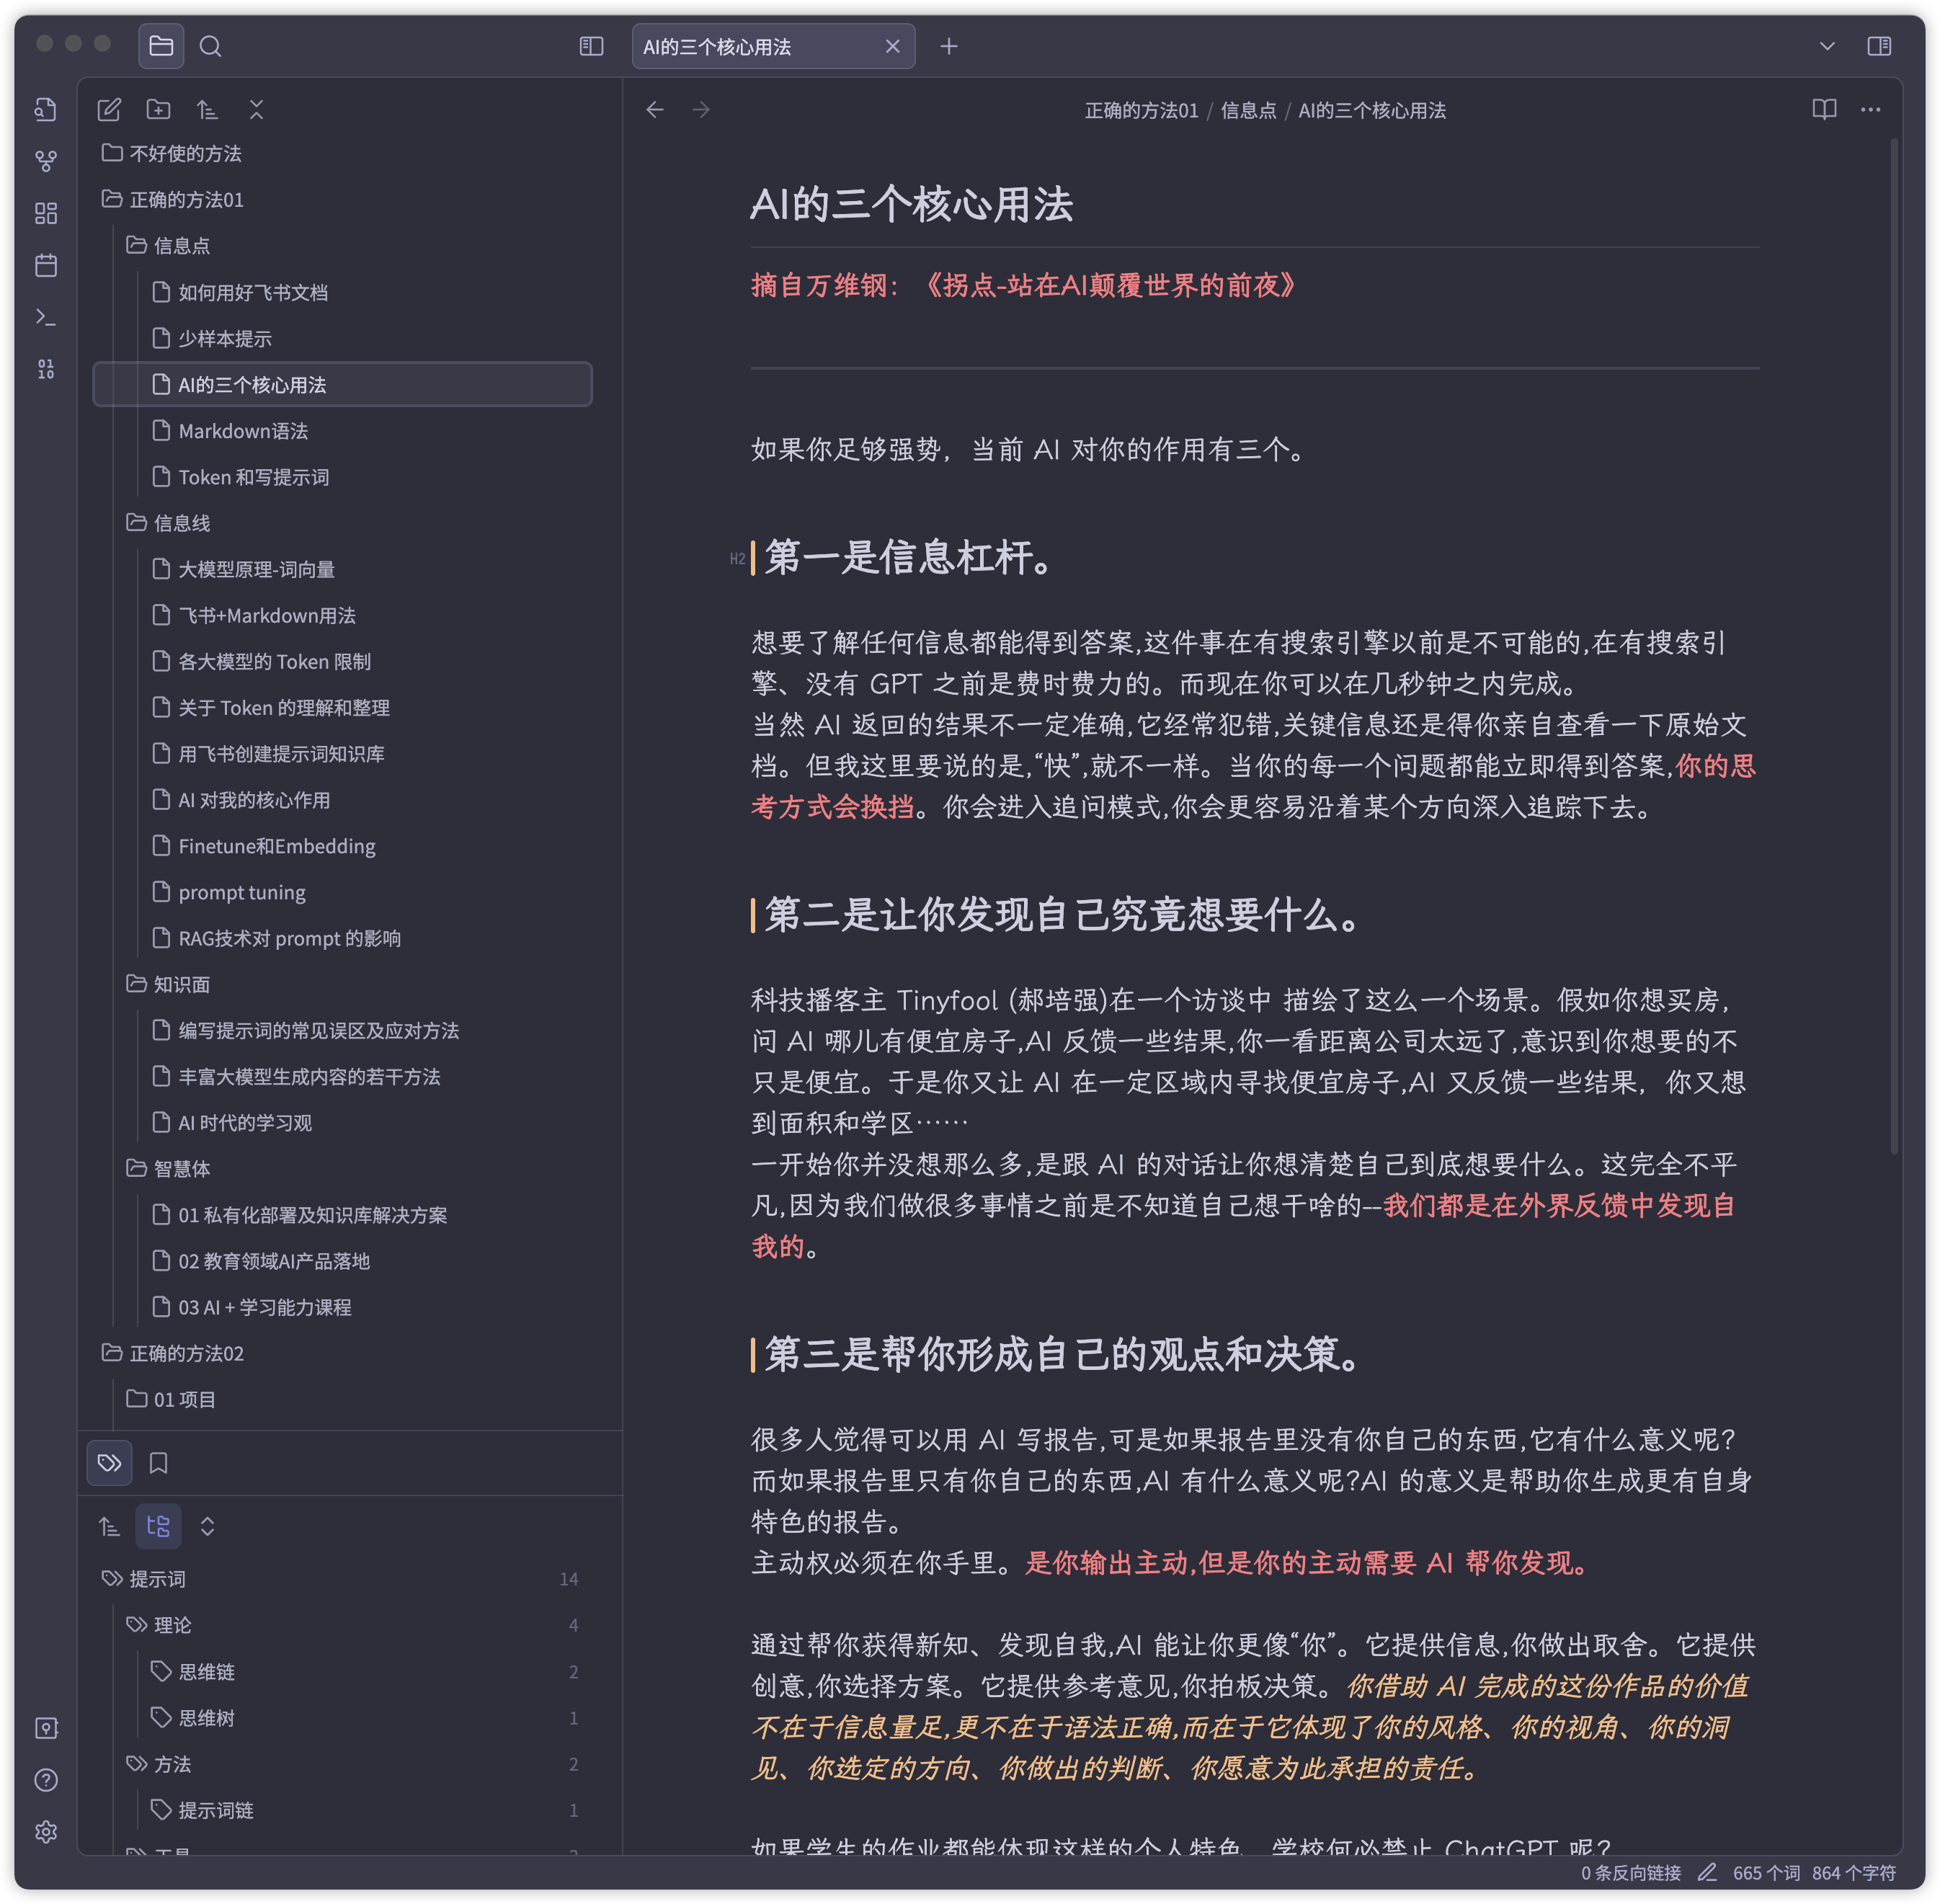This screenshot has width=1940, height=1904.
Task: Change tag sort order icon
Action: (x=109, y=1526)
